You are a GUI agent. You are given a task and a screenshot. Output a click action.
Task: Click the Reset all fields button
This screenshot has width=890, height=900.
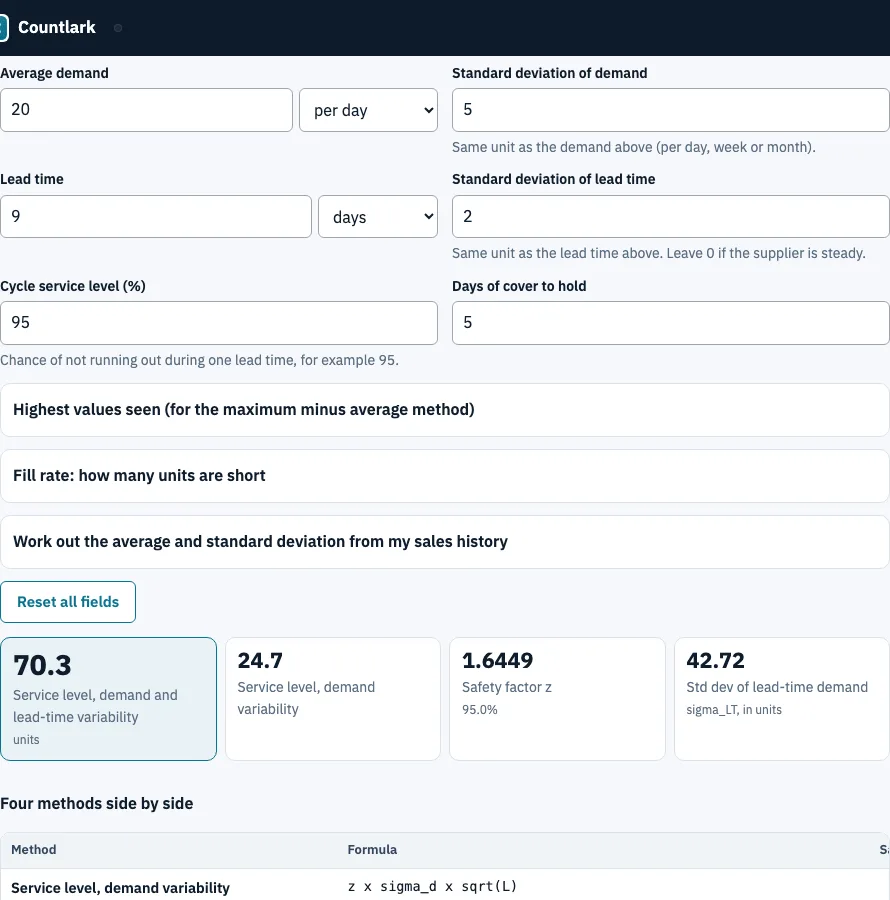coord(68,602)
